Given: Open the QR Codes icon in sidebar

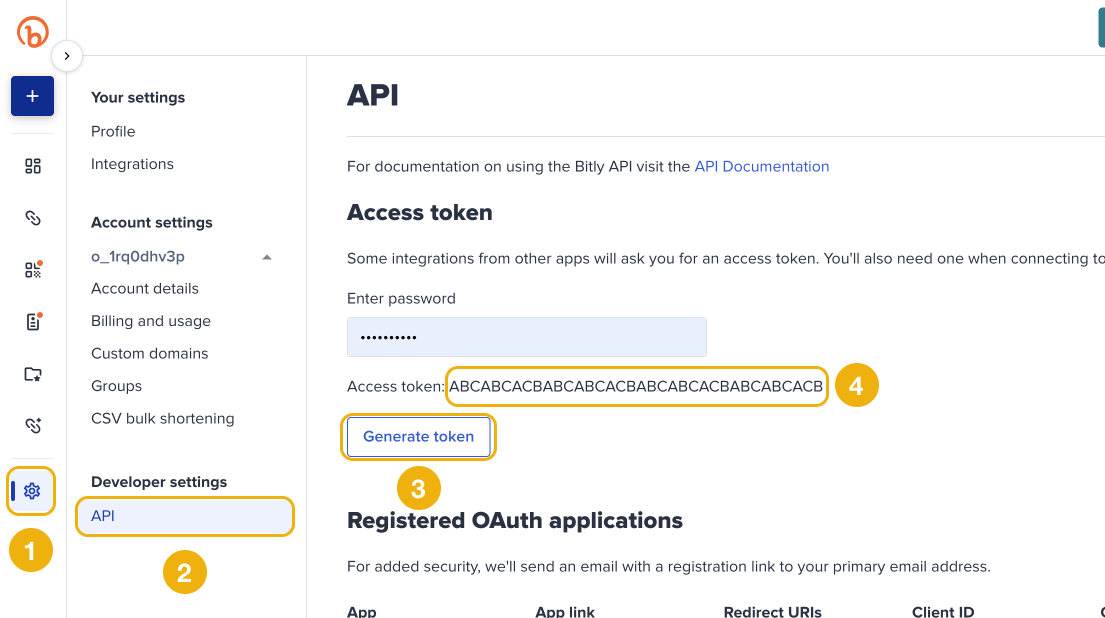Looking at the screenshot, I should (x=33, y=269).
